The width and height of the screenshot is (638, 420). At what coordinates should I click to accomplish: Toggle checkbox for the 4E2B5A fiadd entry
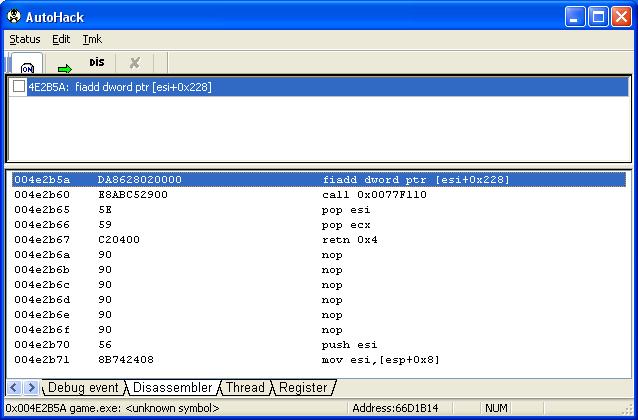tap(19, 87)
